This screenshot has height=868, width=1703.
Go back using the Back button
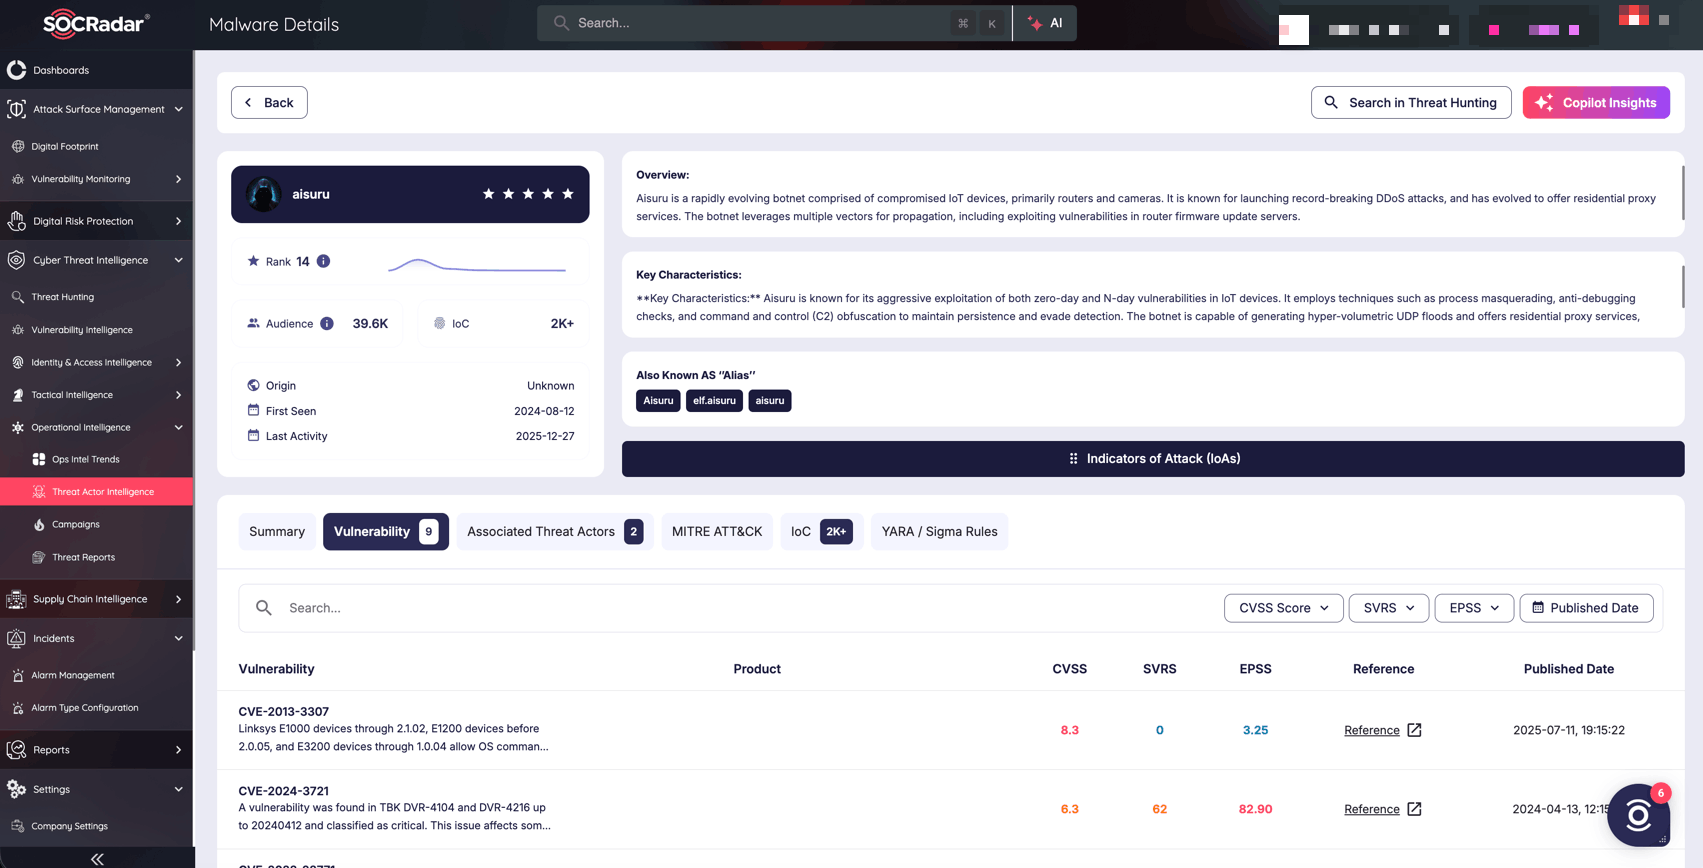[x=269, y=102]
